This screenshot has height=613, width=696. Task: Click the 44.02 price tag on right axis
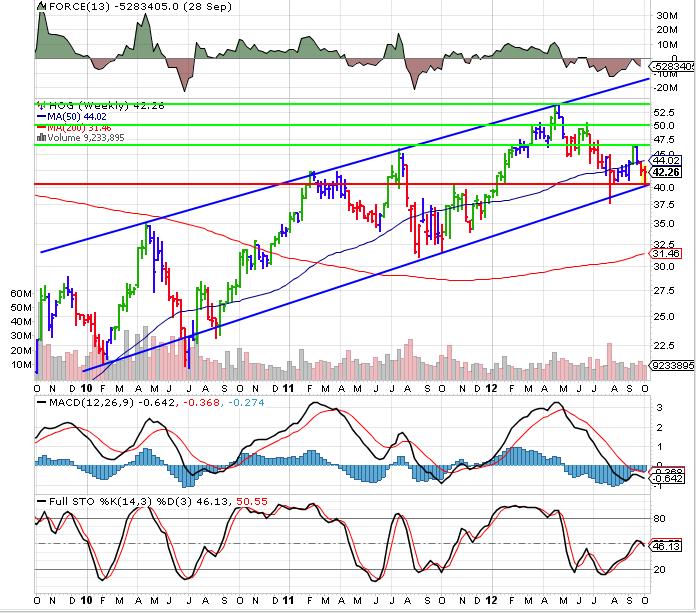pyautogui.click(x=667, y=161)
